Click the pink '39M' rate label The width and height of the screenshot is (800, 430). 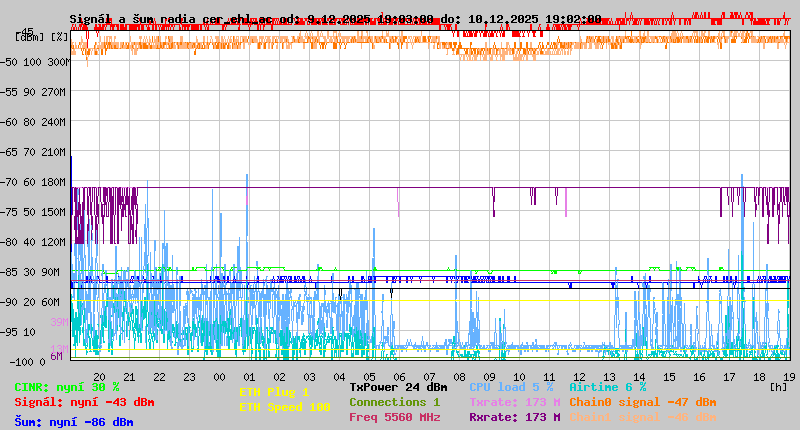[x=59, y=322]
